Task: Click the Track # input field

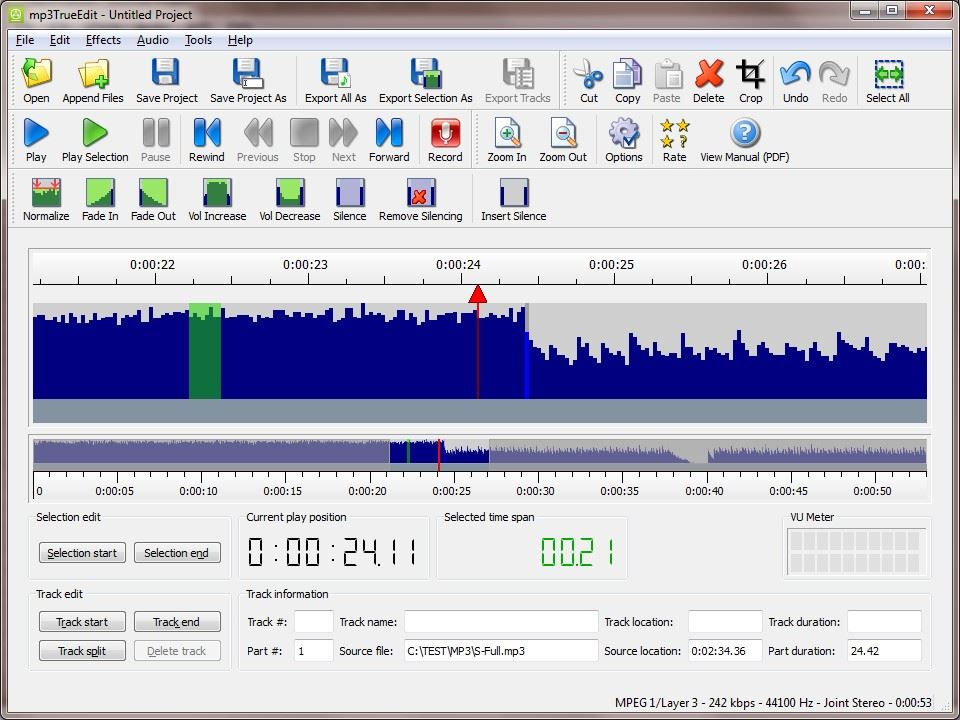Action: [x=313, y=621]
